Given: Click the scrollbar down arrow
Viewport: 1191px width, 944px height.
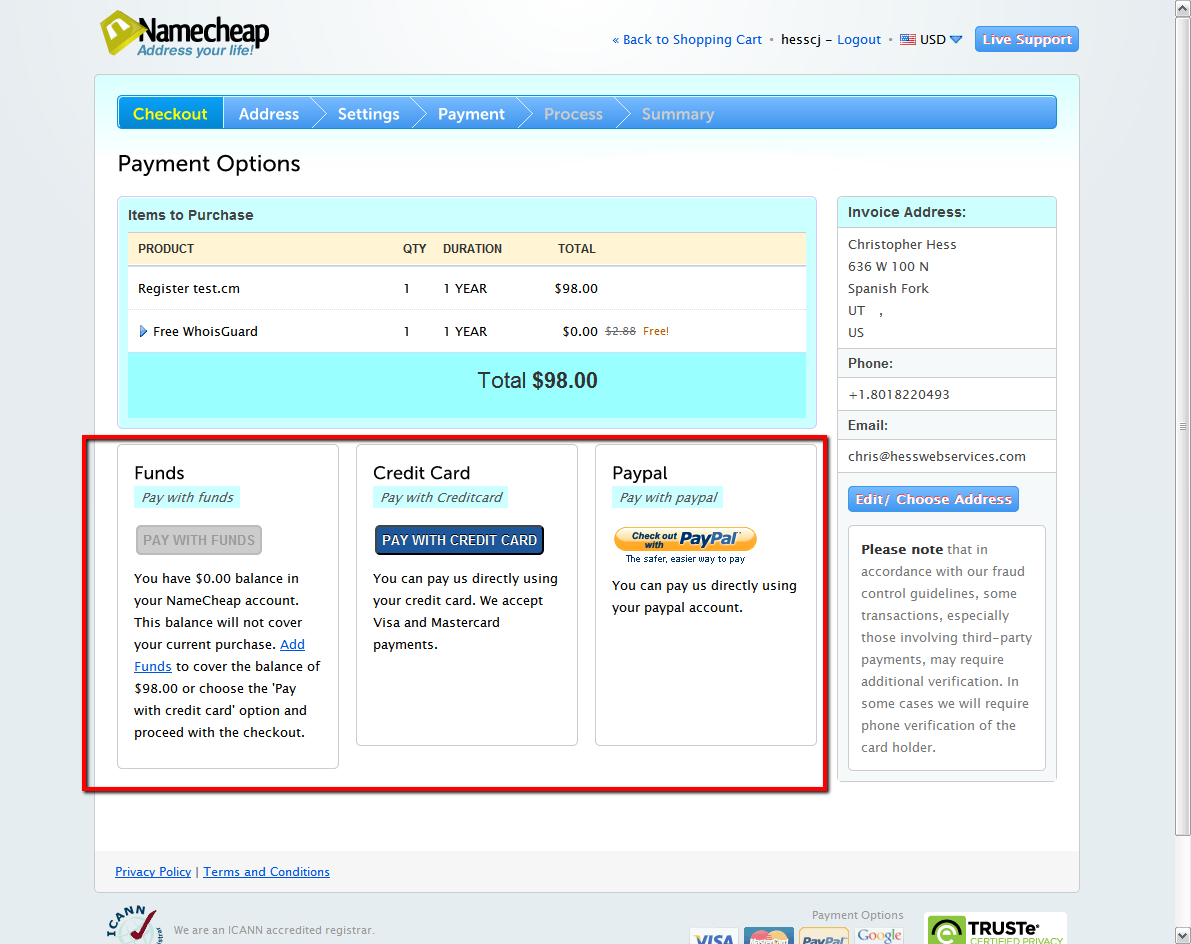Looking at the screenshot, I should pyautogui.click(x=1183, y=936).
